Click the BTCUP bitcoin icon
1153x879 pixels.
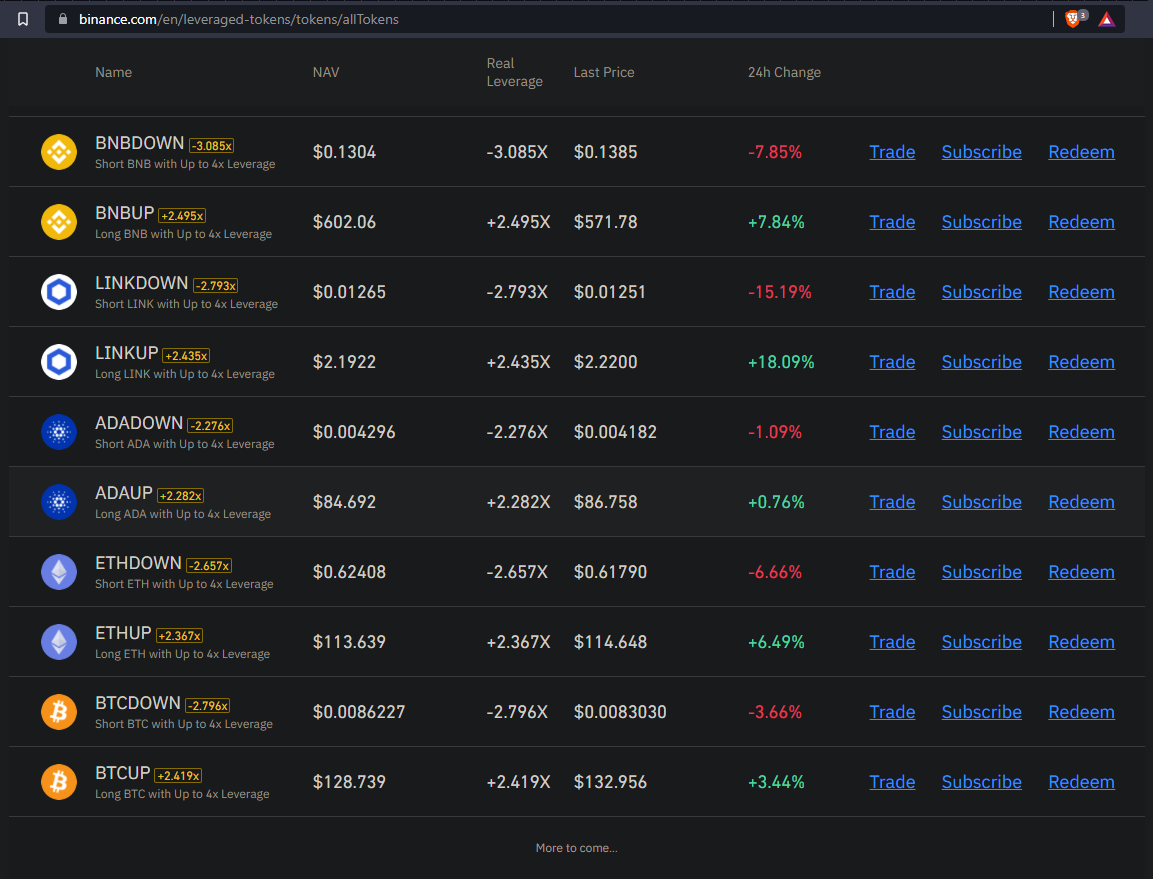[59, 782]
